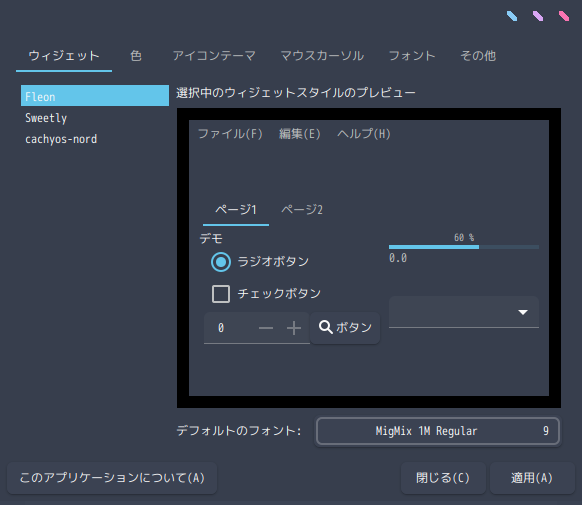
Task: Click the blue window control icon
Action: (x=512, y=16)
